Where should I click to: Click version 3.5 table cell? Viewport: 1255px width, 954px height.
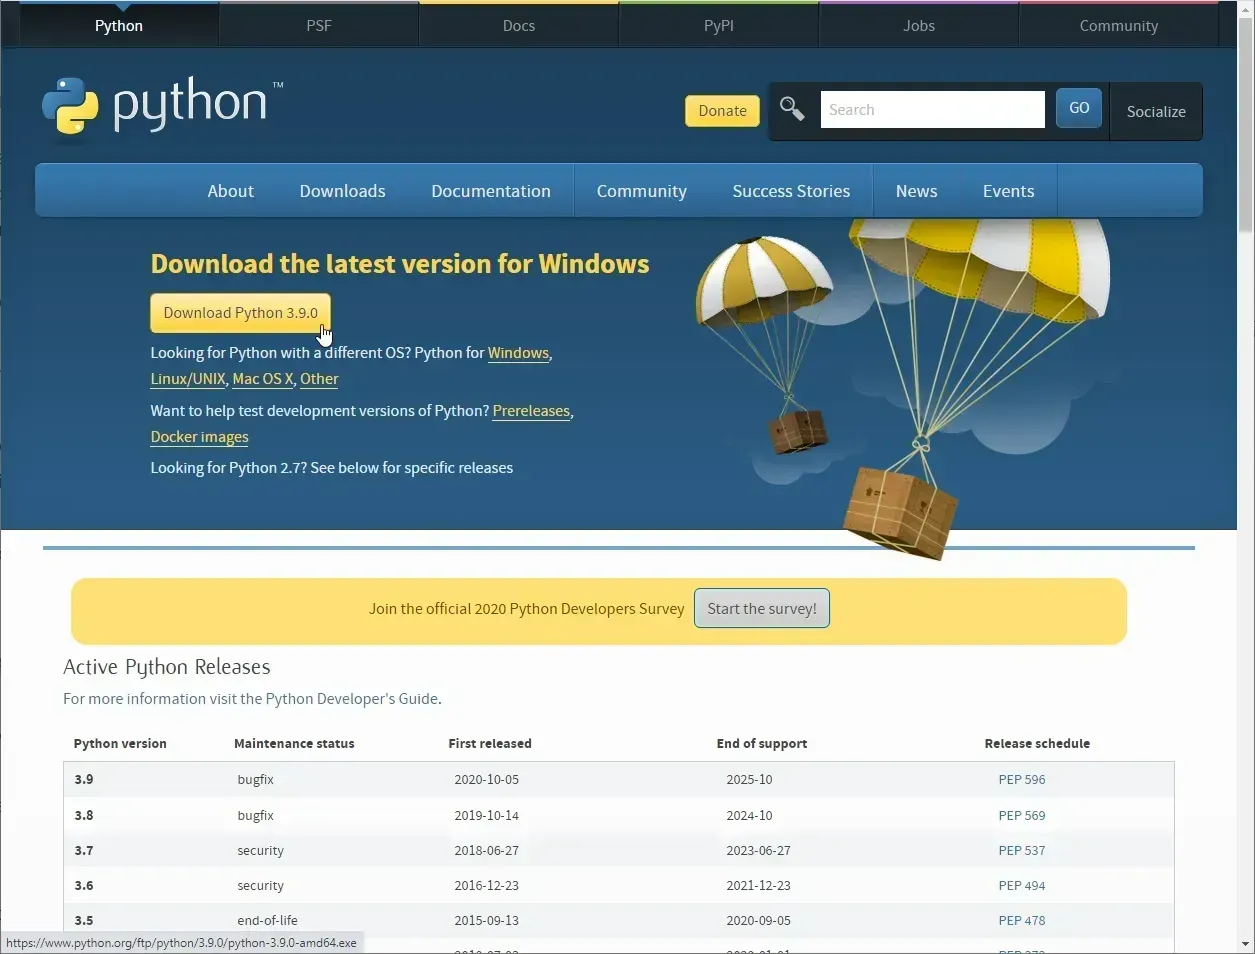(x=84, y=921)
